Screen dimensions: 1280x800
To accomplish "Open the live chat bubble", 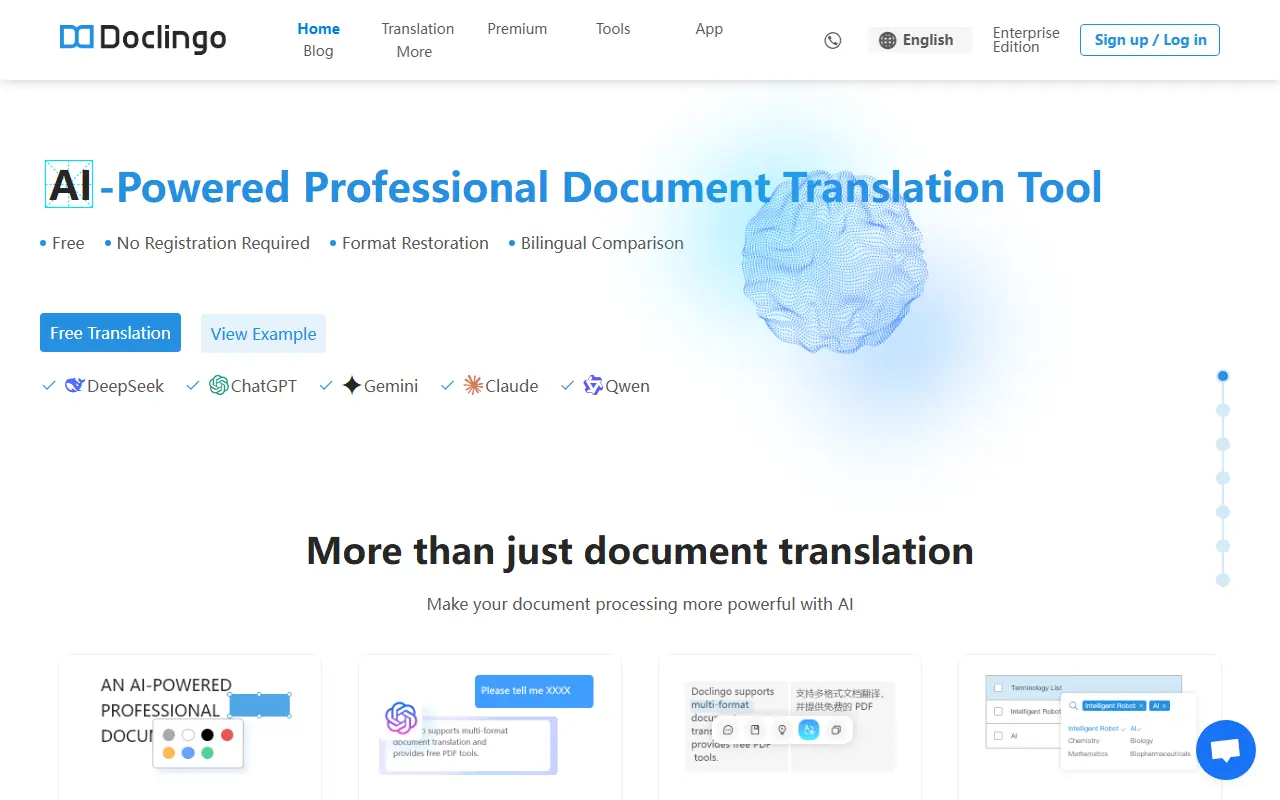I will [1225, 750].
